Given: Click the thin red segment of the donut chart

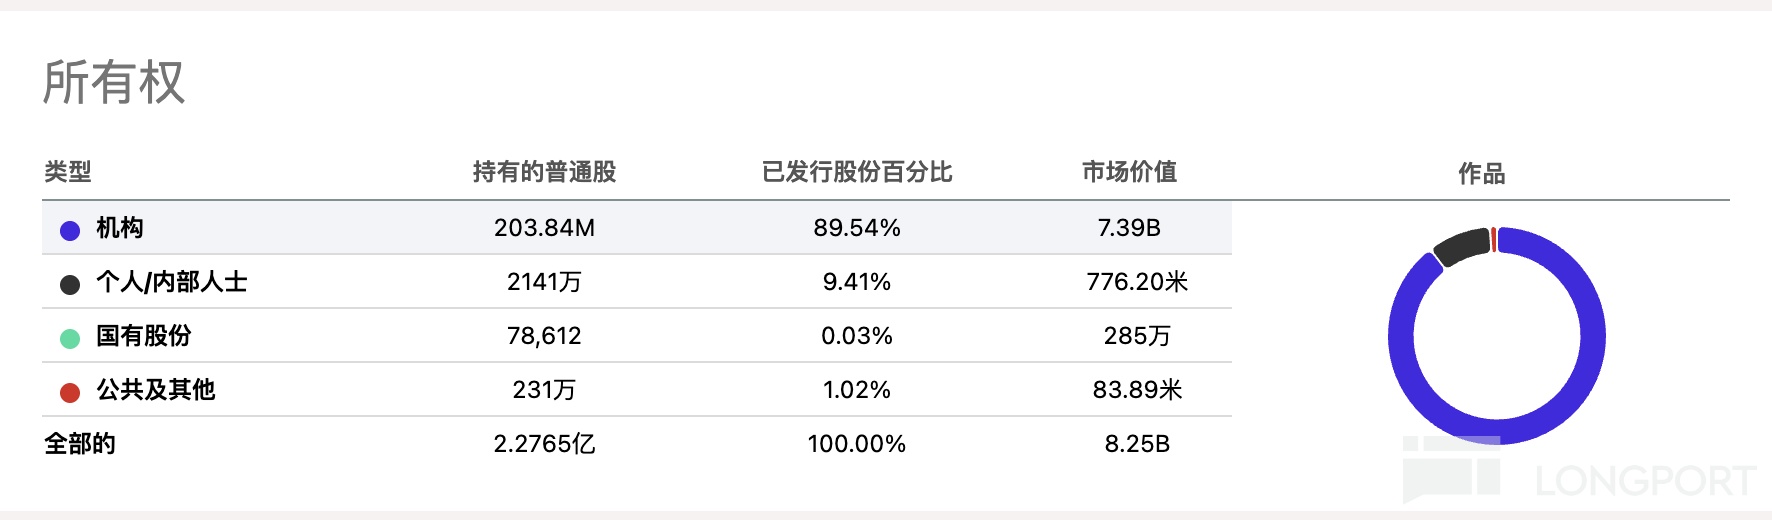Looking at the screenshot, I should 1494,240.
